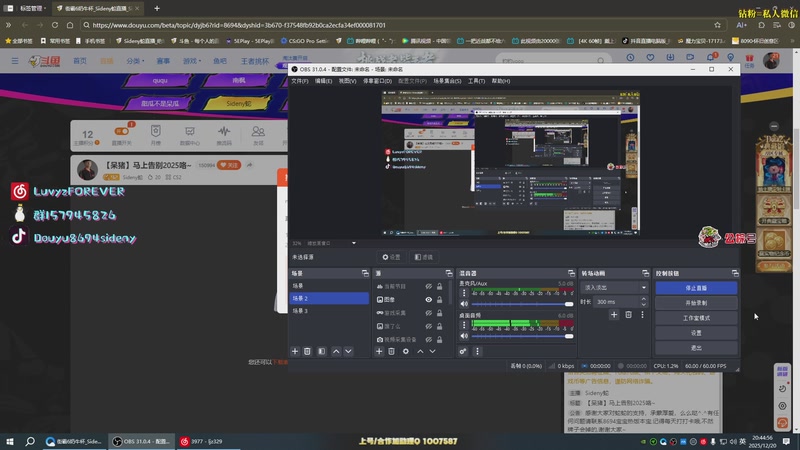The width and height of the screenshot is (800, 450).
Task: Pop out the Audio Mixer dock panel
Action: tap(571, 273)
